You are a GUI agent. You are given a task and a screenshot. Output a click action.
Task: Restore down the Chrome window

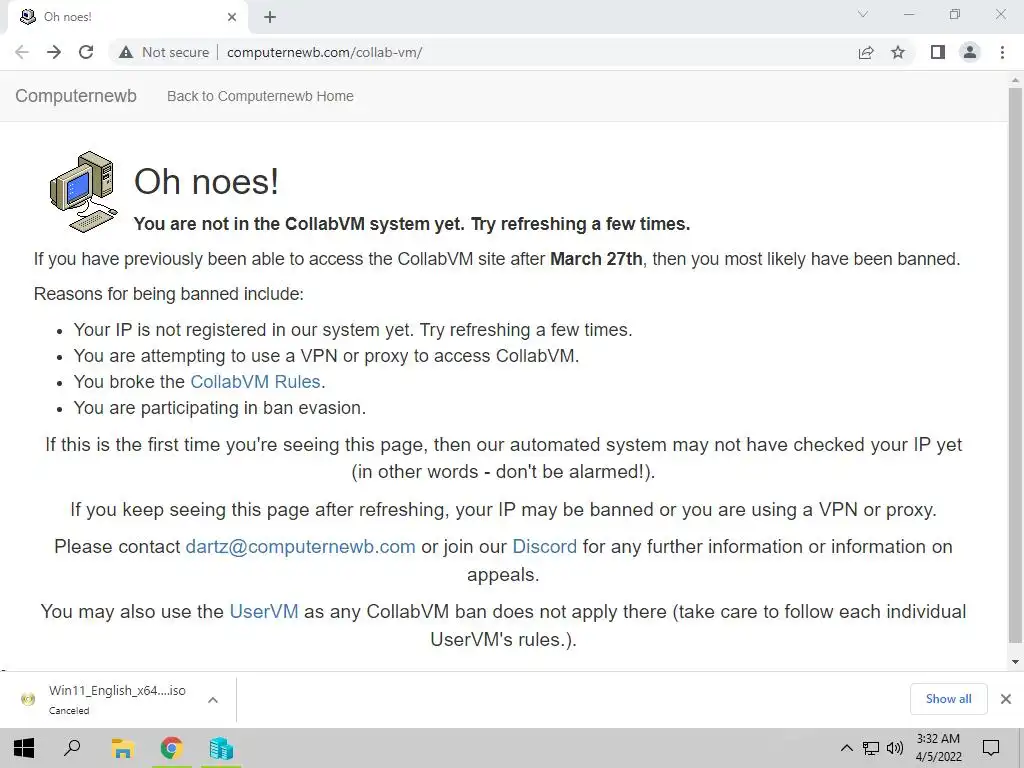tap(955, 14)
